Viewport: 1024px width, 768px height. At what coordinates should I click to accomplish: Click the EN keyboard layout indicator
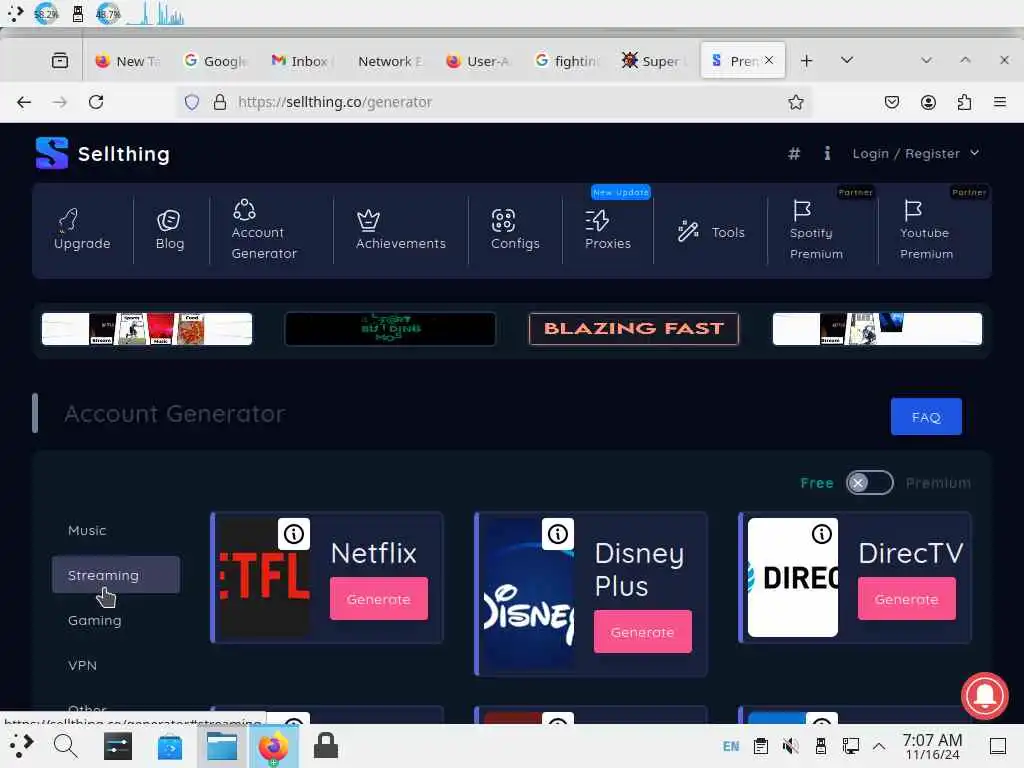click(x=731, y=746)
